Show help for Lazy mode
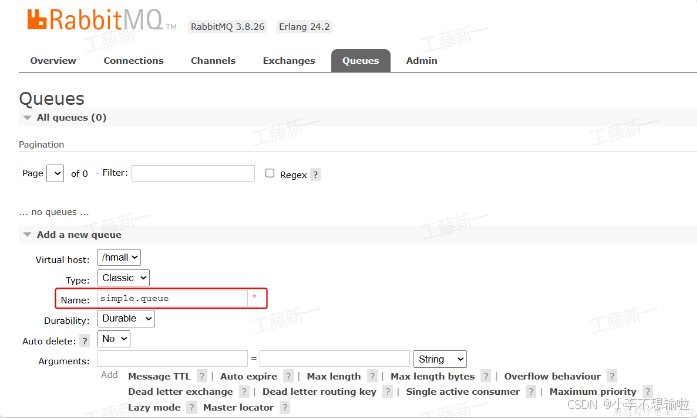Screen dimensions: 697x418 (x=192, y=407)
